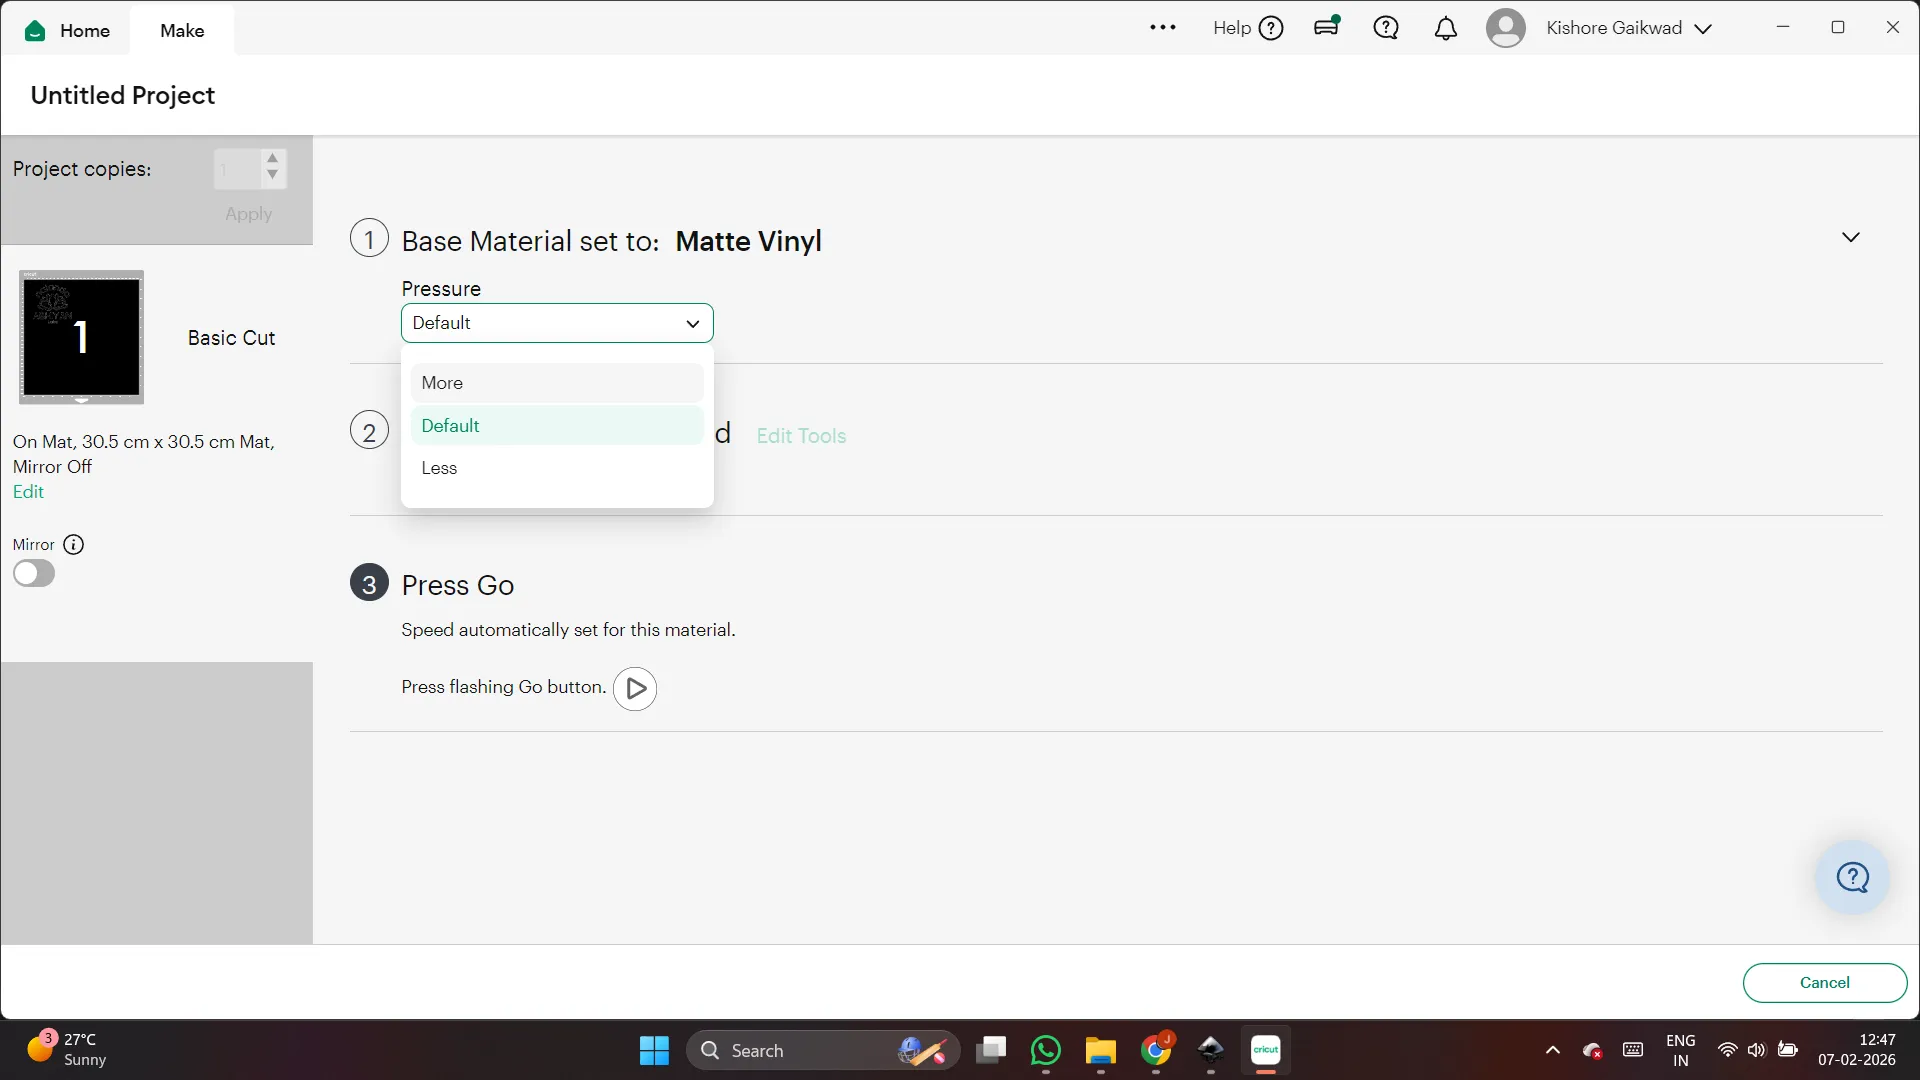Click the three-dots more options icon

pyautogui.click(x=1162, y=28)
